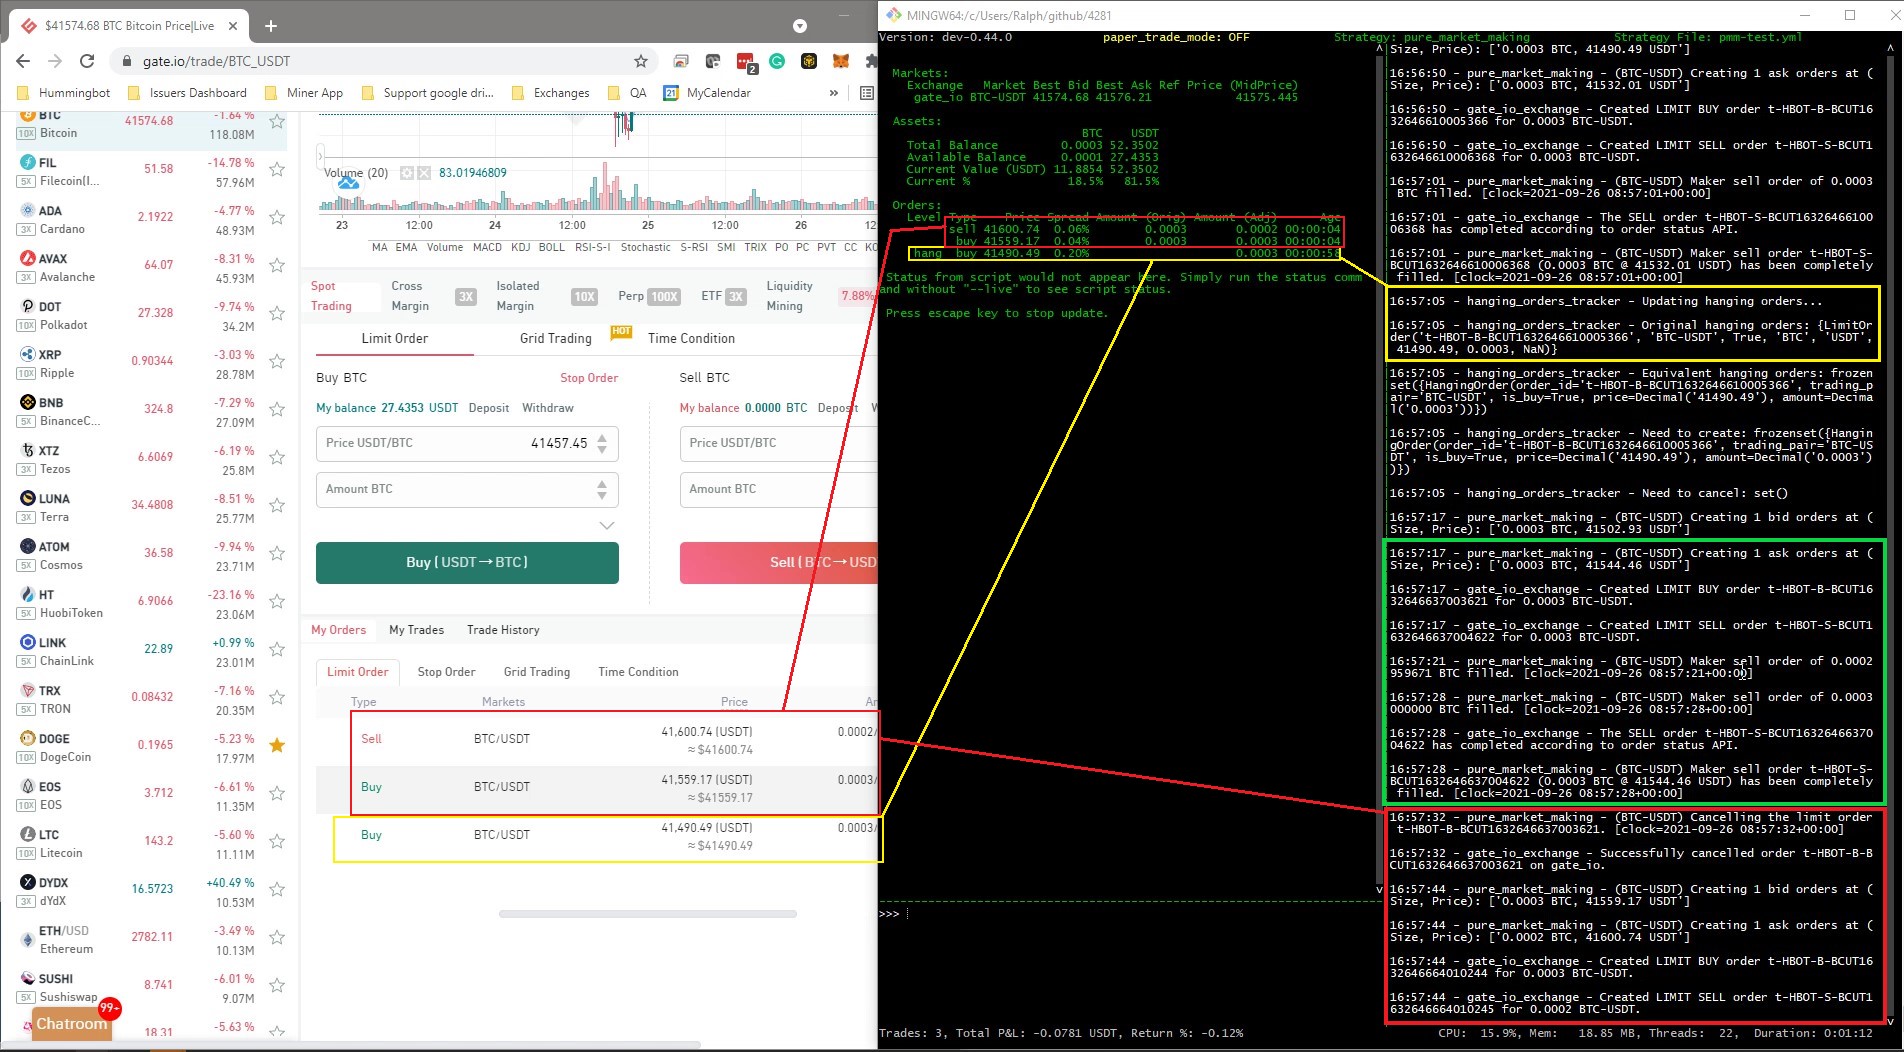Open the bookmarks overflow chevron
The height and width of the screenshot is (1052, 1904).
click(833, 93)
